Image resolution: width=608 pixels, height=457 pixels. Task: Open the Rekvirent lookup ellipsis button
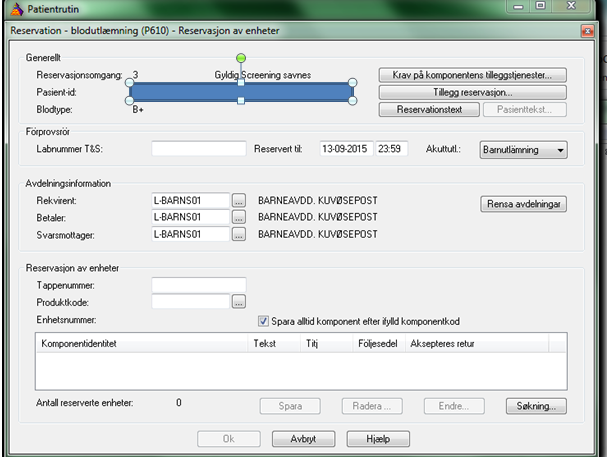239,200
